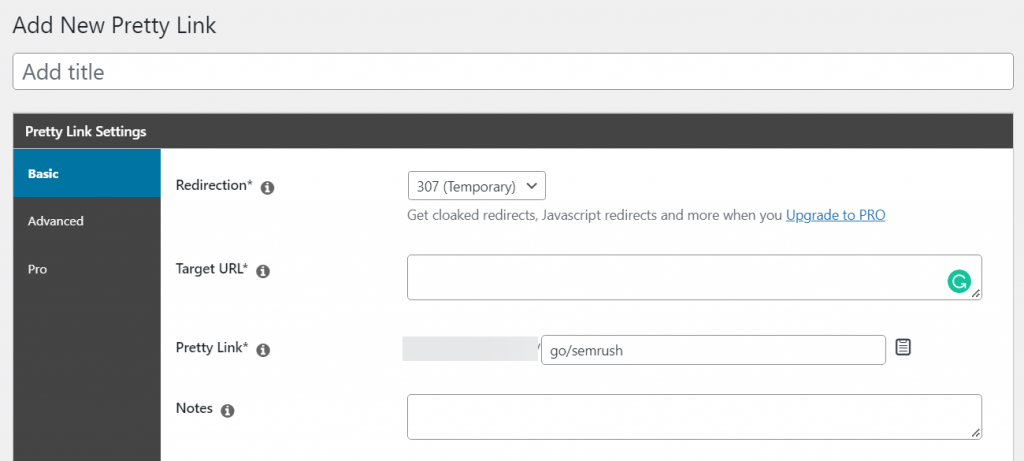This screenshot has height=461, width=1024.
Task: Click the Notes info icon
Action: tap(227, 411)
